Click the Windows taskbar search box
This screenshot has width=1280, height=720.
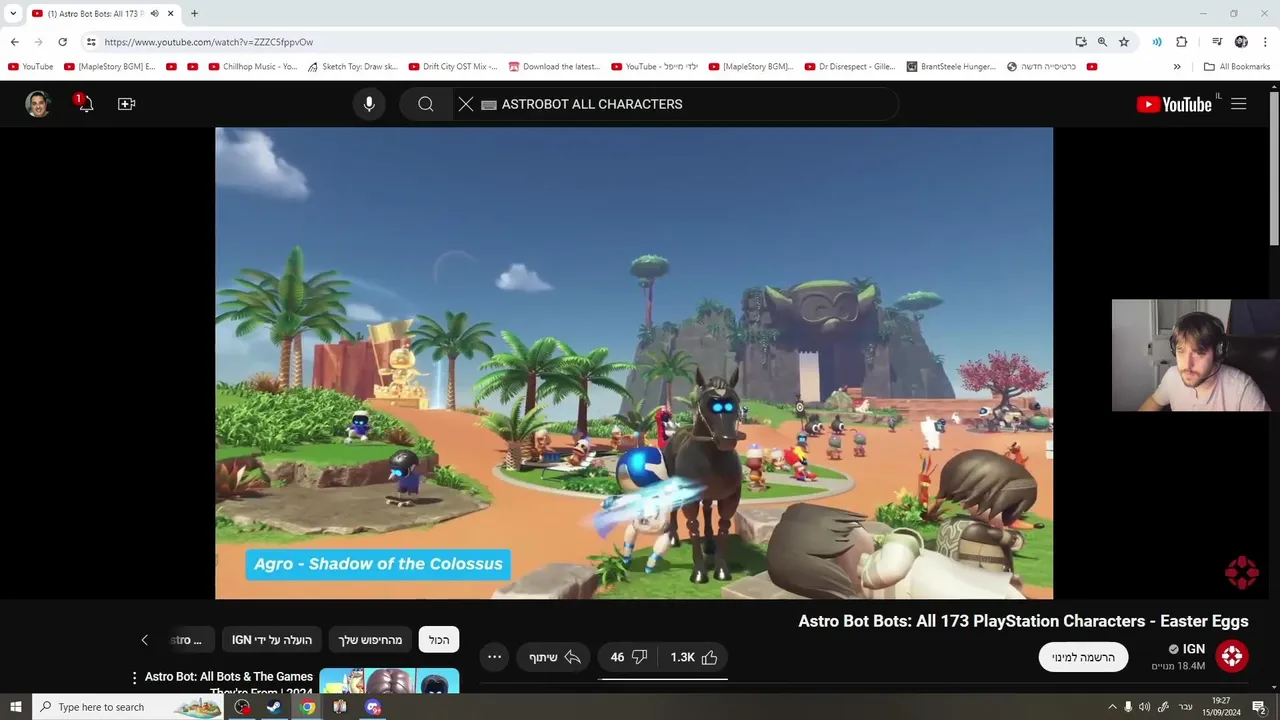[130, 707]
